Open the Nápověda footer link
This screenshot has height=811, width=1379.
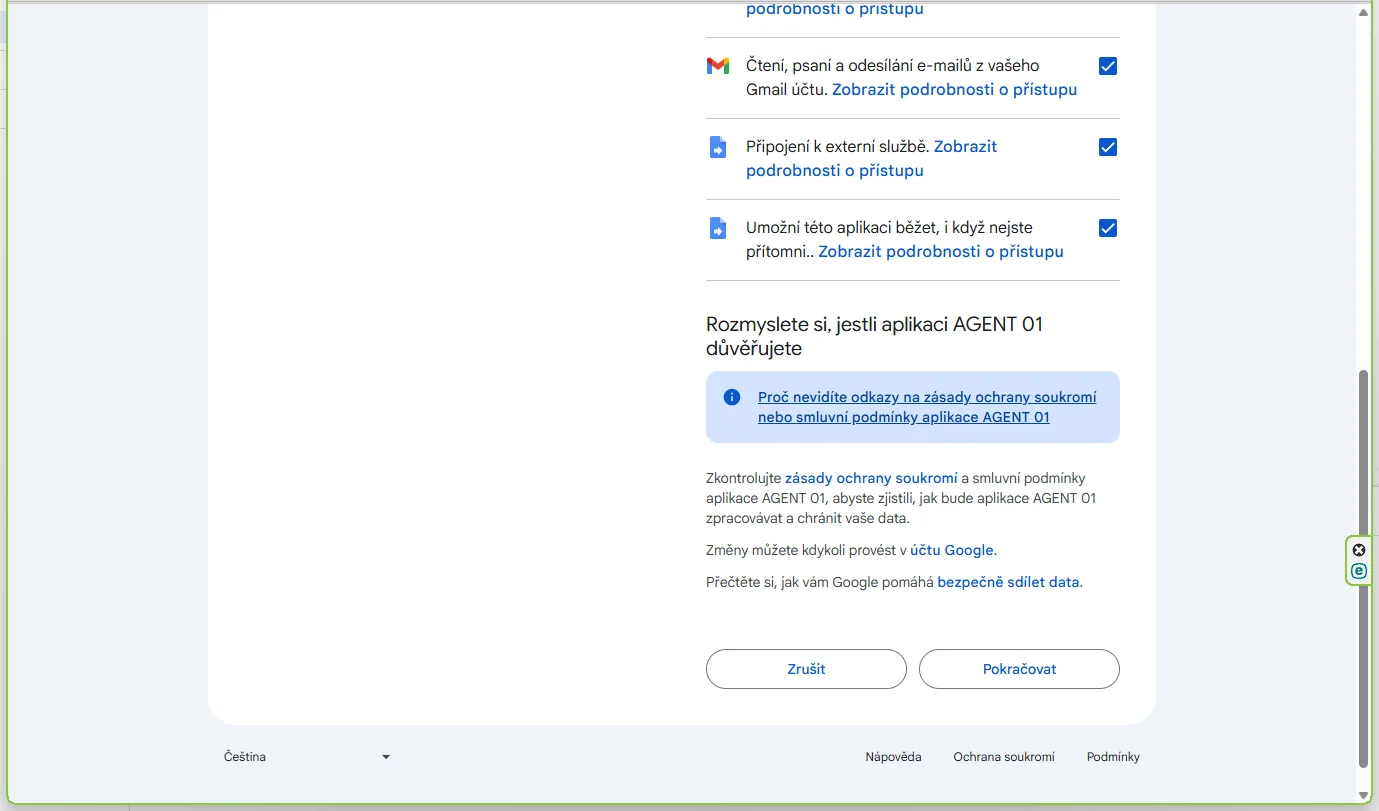click(893, 757)
